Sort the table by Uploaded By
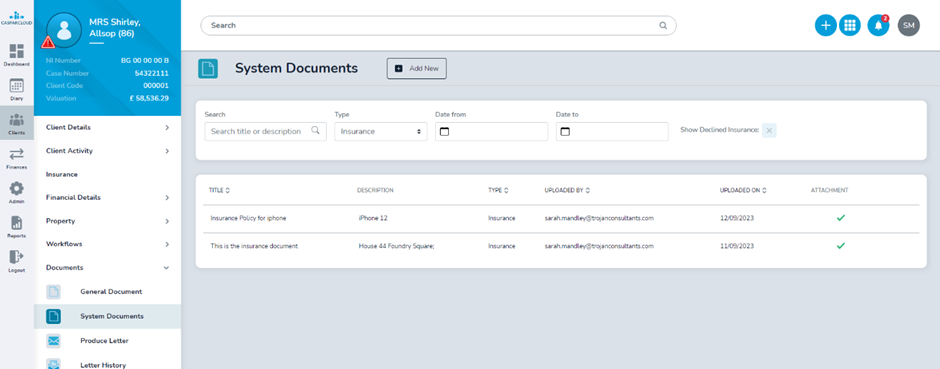This screenshot has width=940, height=369. 567,190
